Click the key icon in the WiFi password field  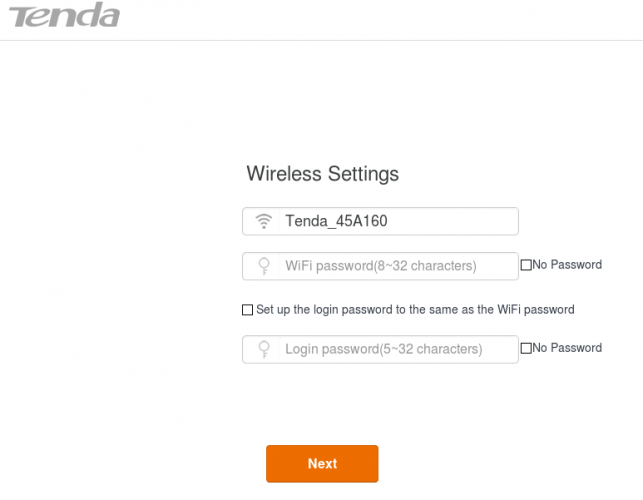coord(264,266)
